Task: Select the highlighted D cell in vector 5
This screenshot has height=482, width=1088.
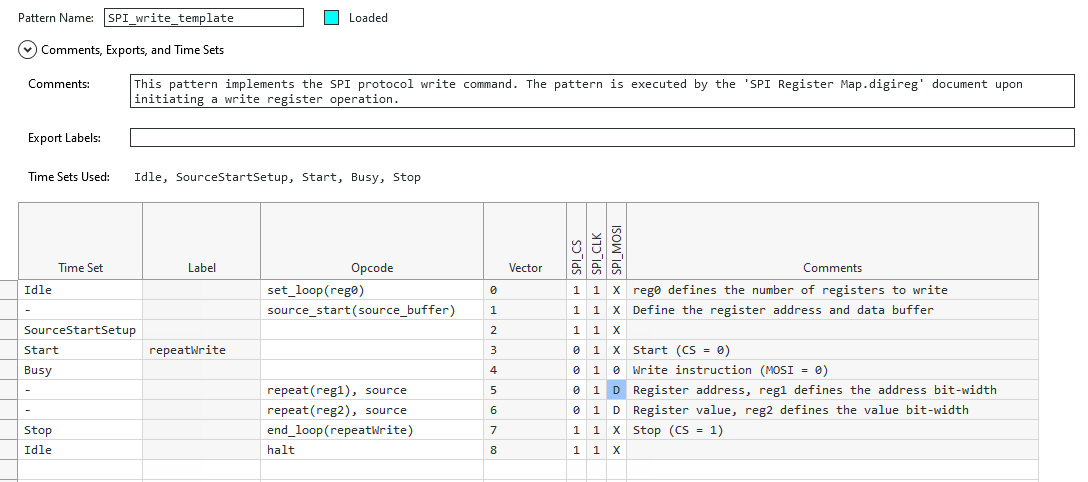Action: click(x=616, y=390)
